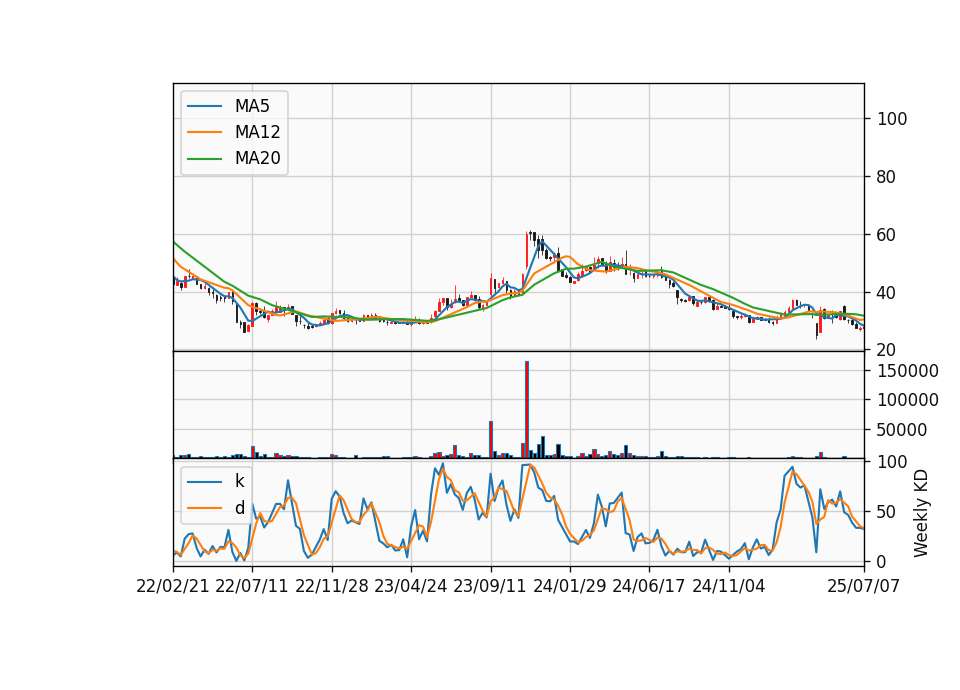The height and width of the screenshot is (690, 960).
Task: Click the 24/01/29 date label
Action: (x=569, y=586)
